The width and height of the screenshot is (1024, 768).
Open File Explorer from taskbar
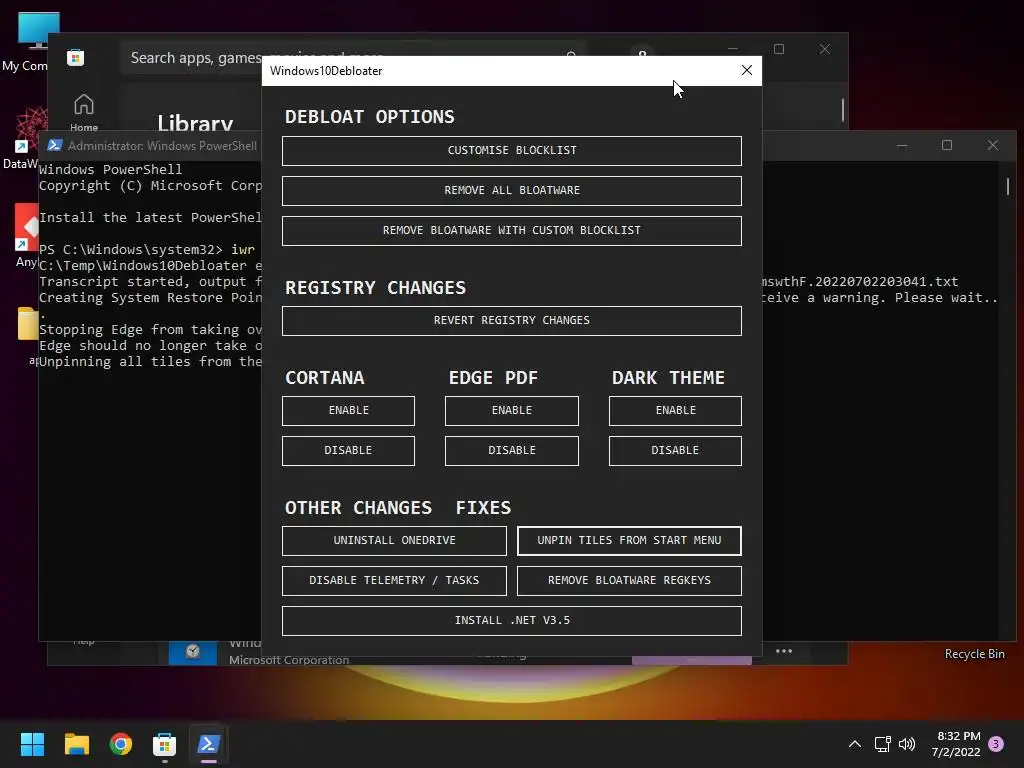[76, 744]
